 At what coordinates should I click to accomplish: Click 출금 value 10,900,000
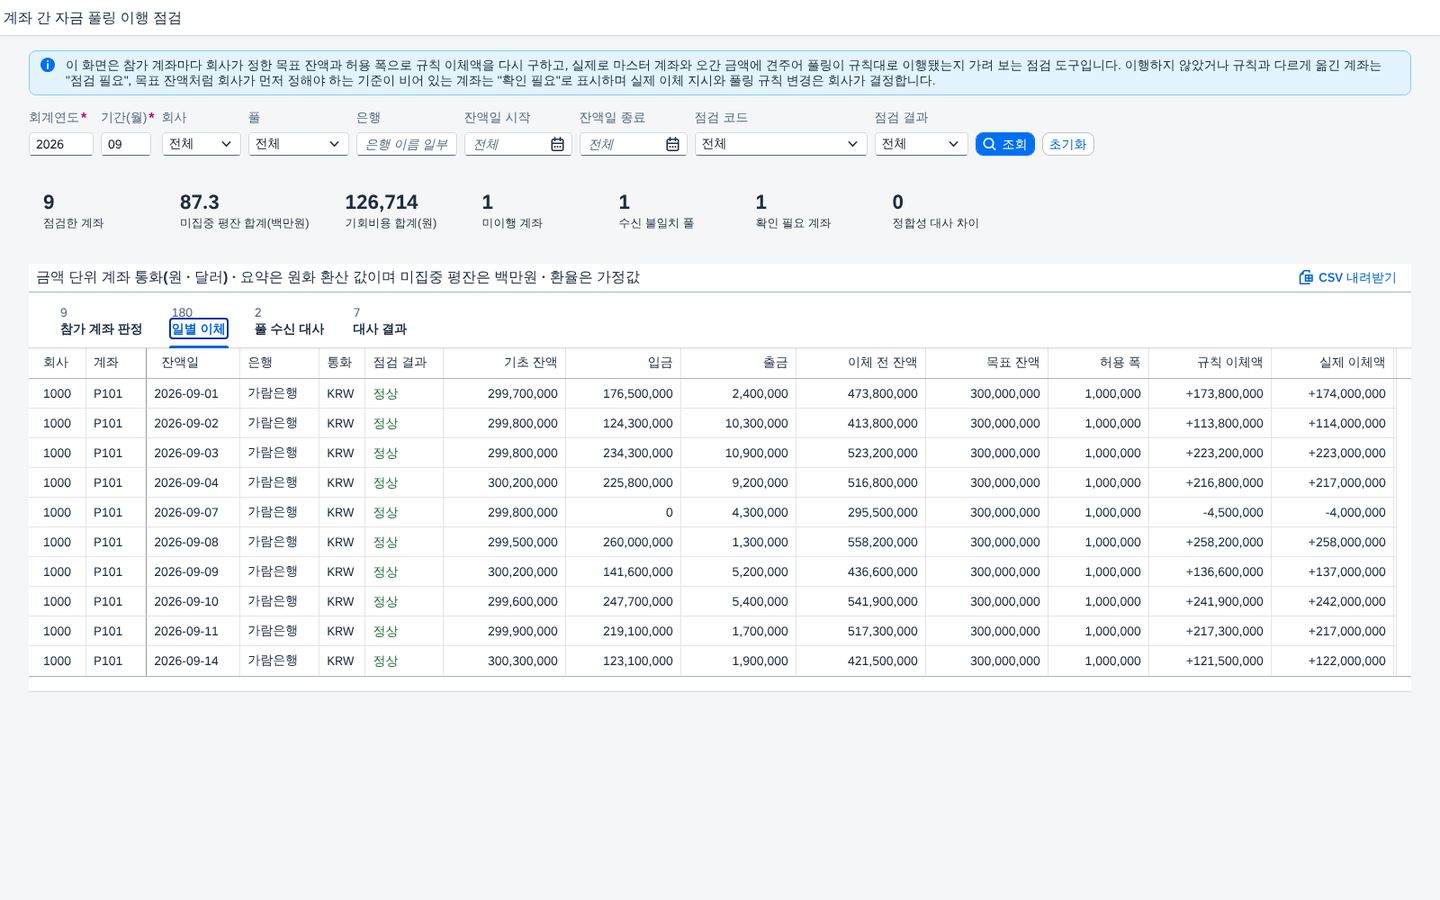click(x=757, y=453)
